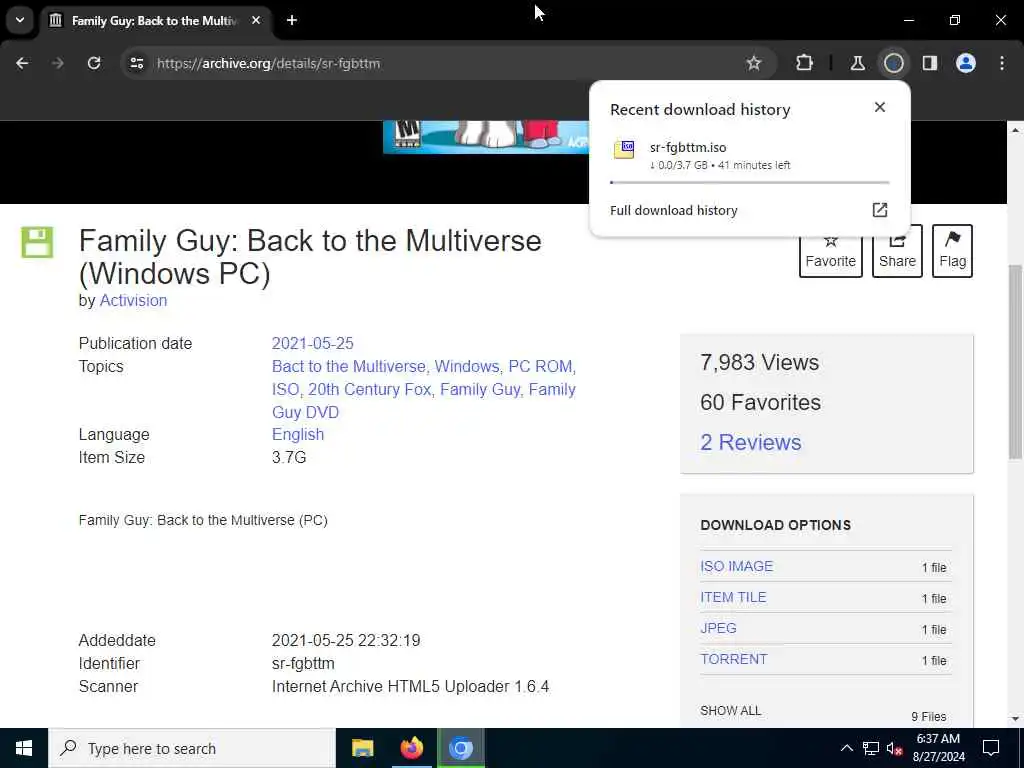Open File Explorer from the taskbar
Screen dimensions: 1024x768
point(362,748)
